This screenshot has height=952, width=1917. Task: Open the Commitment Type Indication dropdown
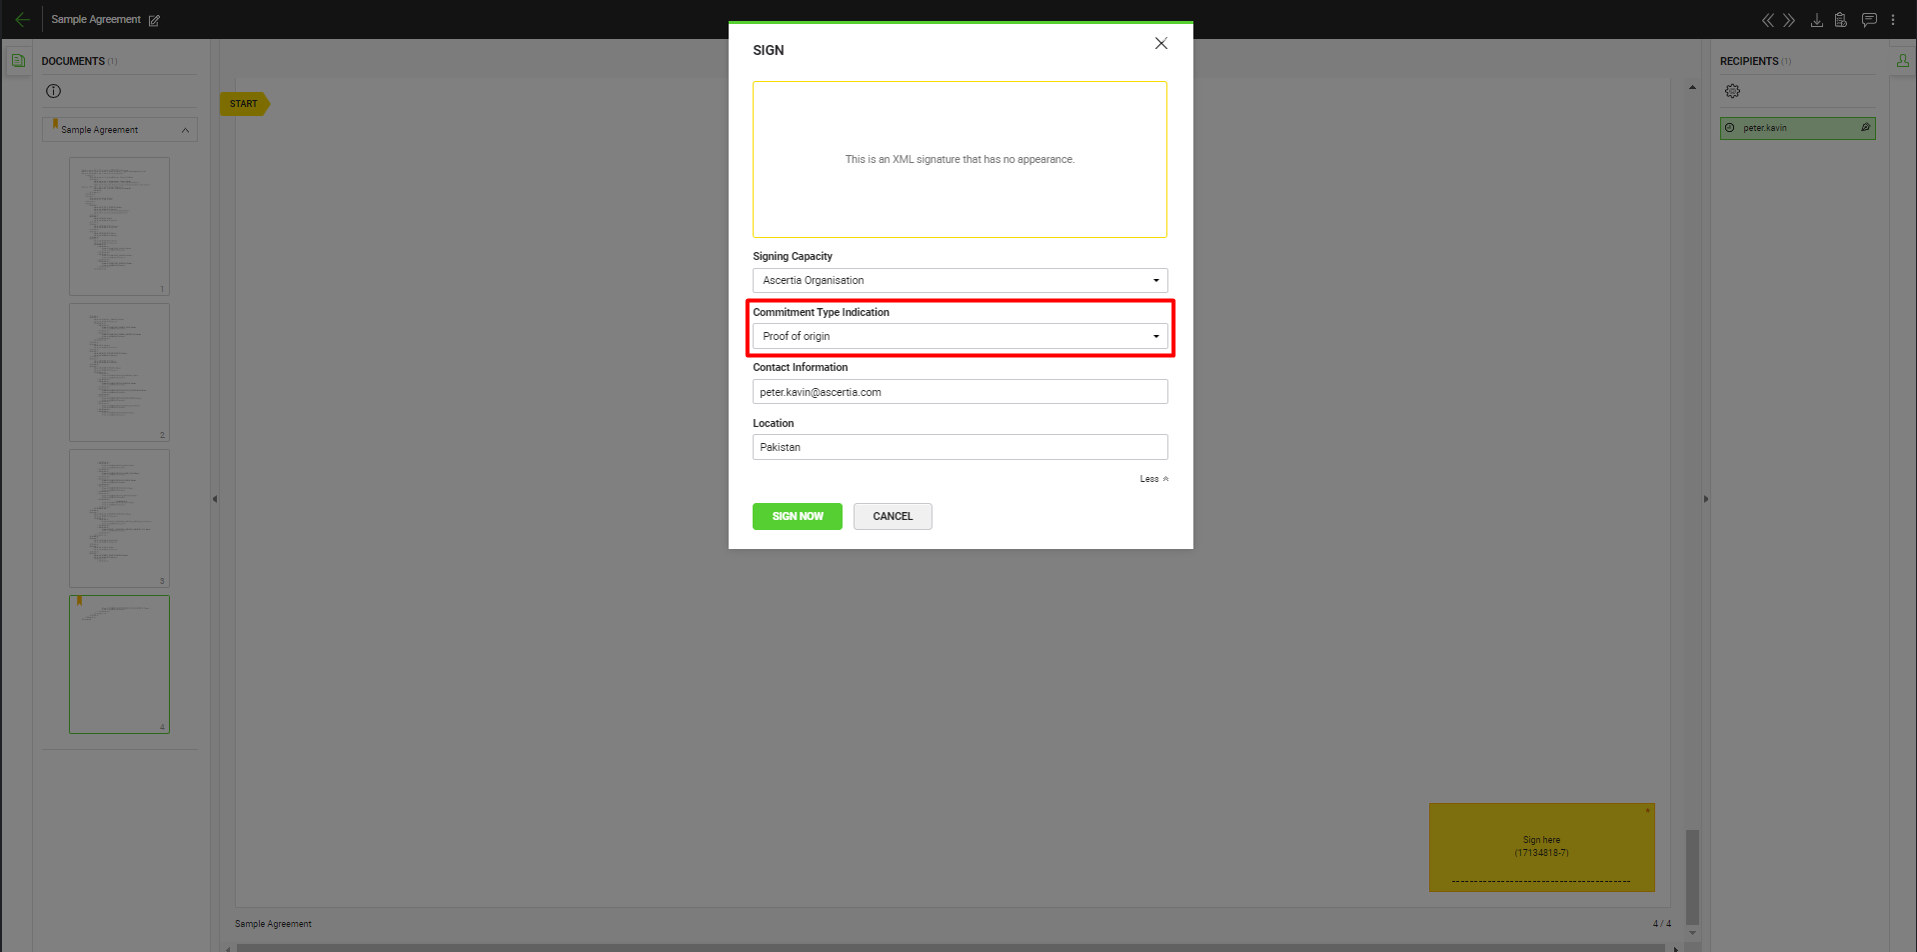(x=959, y=336)
